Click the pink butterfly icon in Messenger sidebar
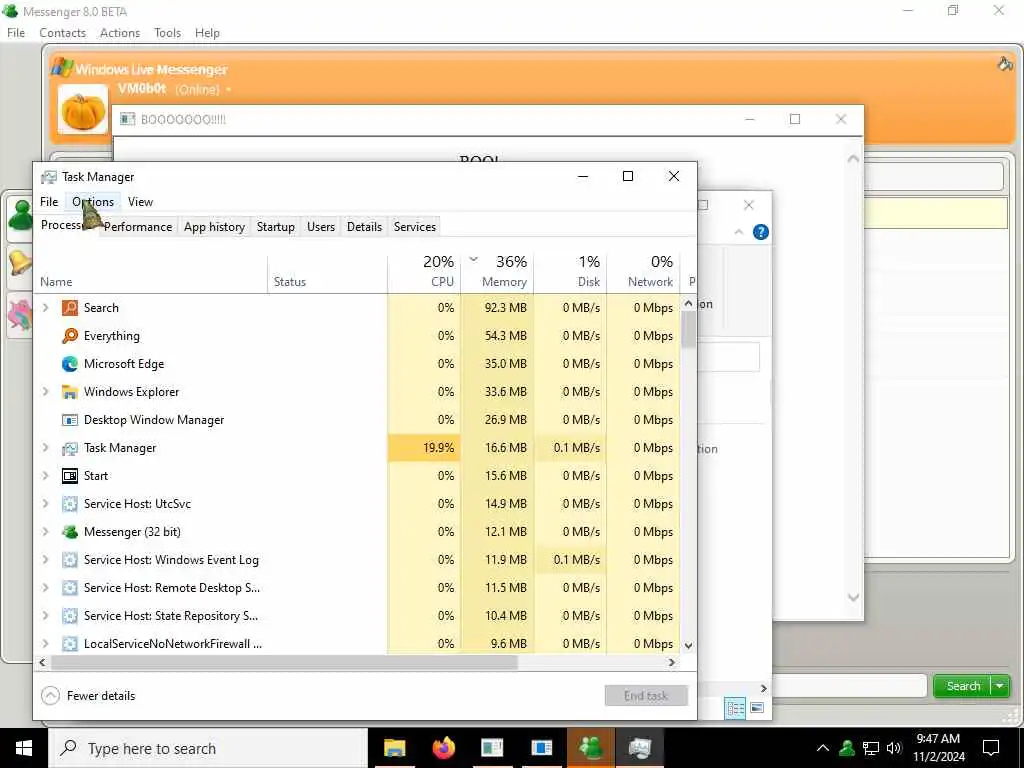Image resolution: width=1024 pixels, height=768 pixels. pos(21,314)
